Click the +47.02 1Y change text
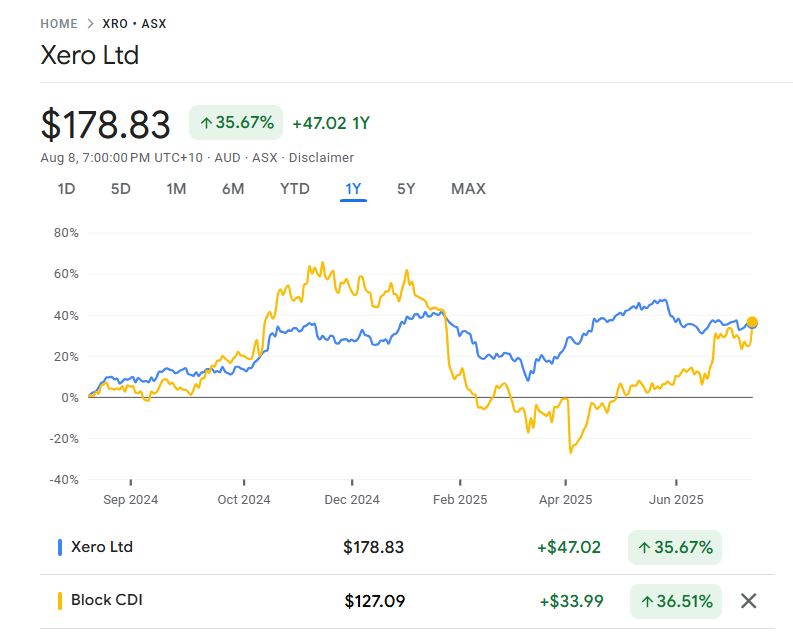The height and width of the screenshot is (637, 793). coord(331,123)
